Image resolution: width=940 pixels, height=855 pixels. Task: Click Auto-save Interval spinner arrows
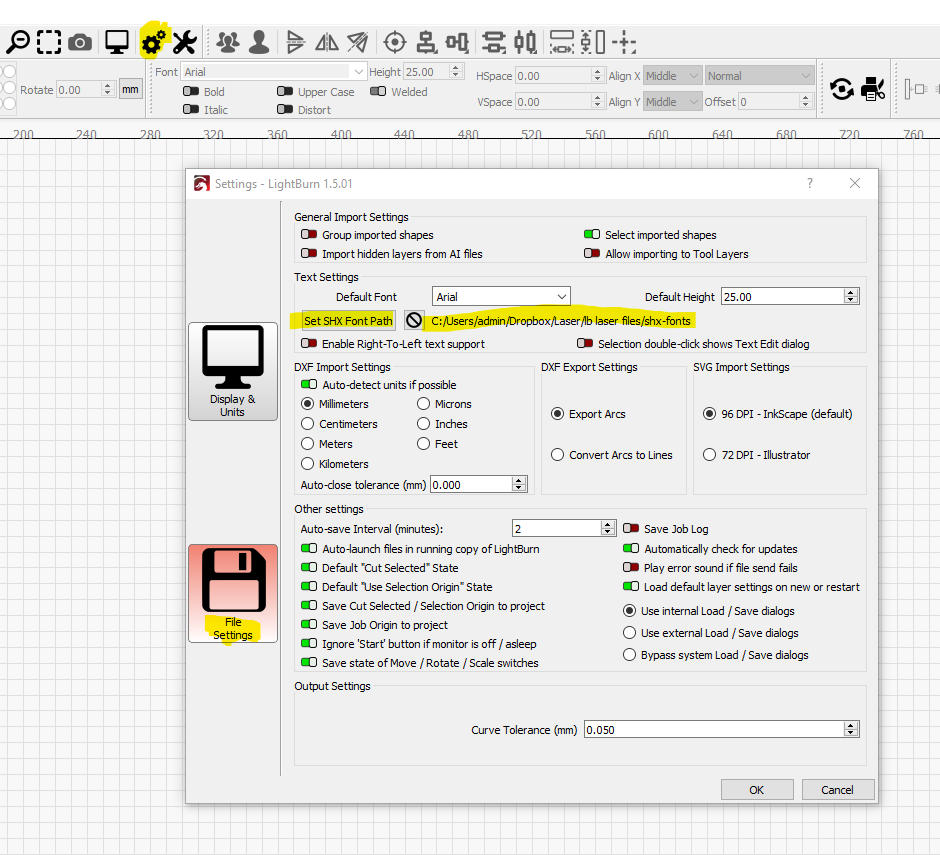tap(607, 528)
